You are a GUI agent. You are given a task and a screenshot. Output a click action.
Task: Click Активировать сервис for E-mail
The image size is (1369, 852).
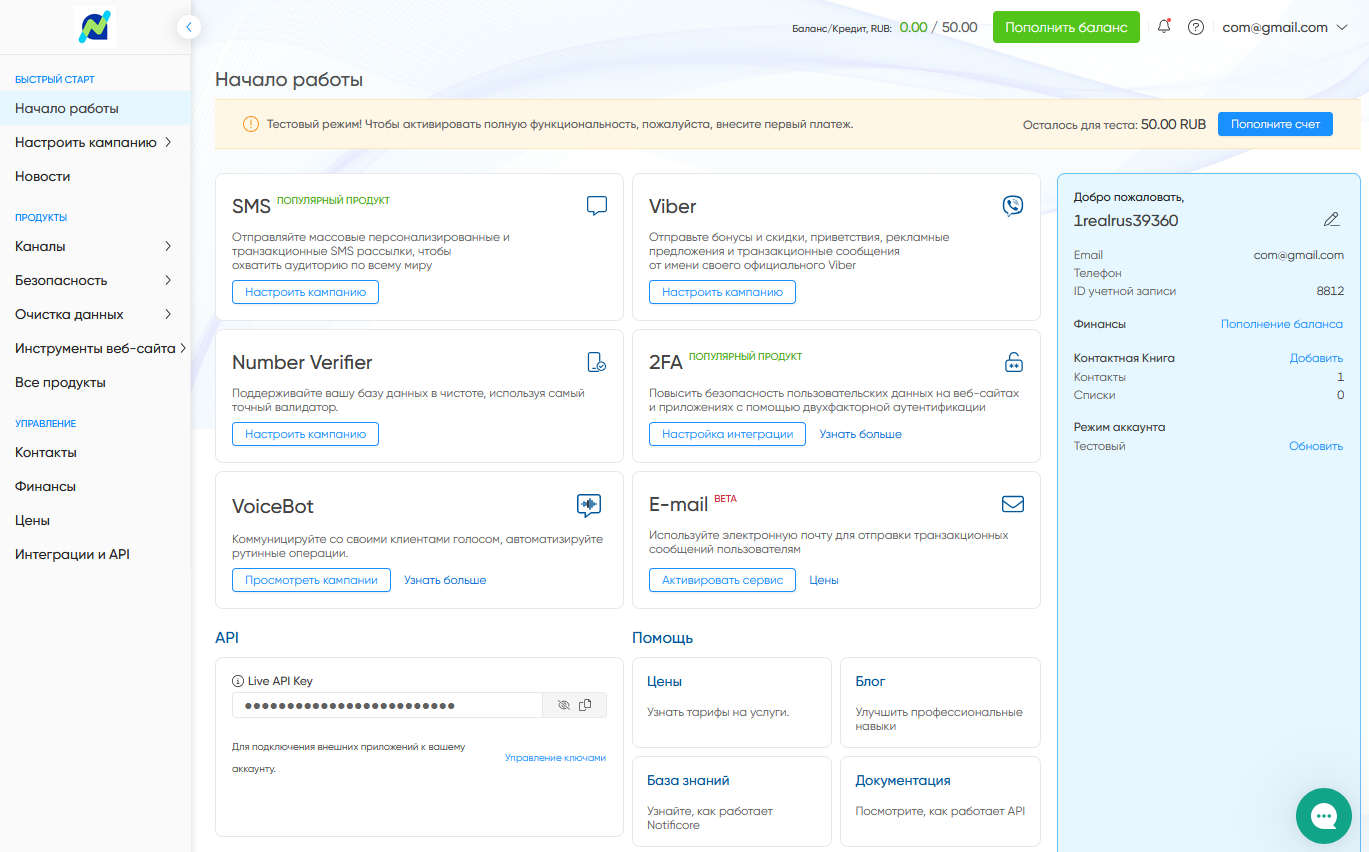pyautogui.click(x=722, y=580)
